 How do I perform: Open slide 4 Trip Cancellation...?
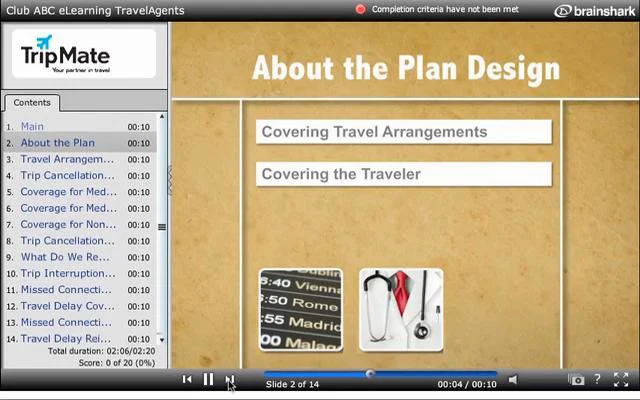point(68,176)
